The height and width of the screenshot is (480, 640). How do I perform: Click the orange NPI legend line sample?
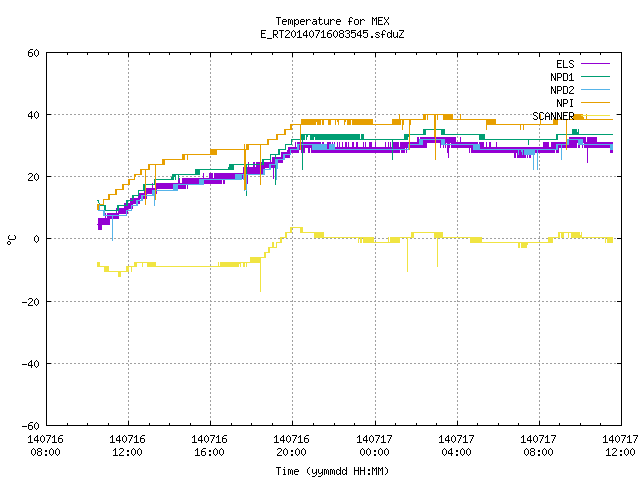tap(595, 103)
